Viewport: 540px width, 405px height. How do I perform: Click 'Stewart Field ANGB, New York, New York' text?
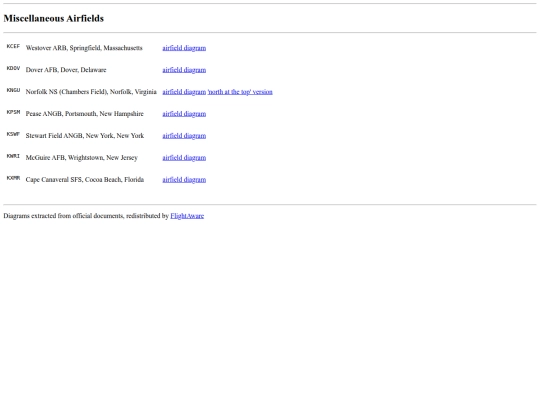[x=85, y=136]
